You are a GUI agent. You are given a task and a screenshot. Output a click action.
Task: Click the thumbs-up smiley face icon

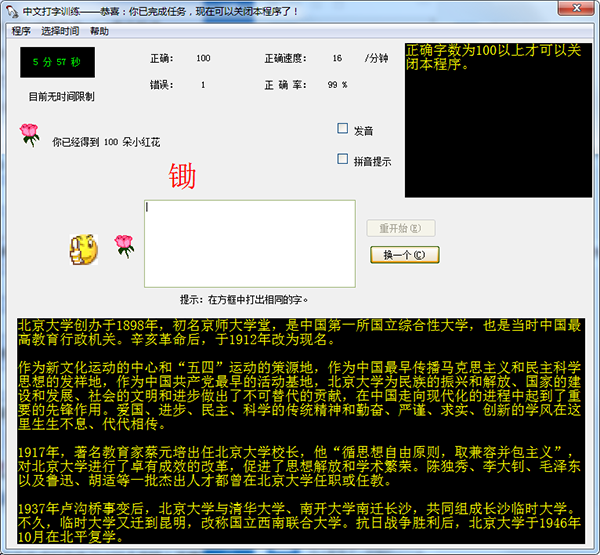point(83,249)
